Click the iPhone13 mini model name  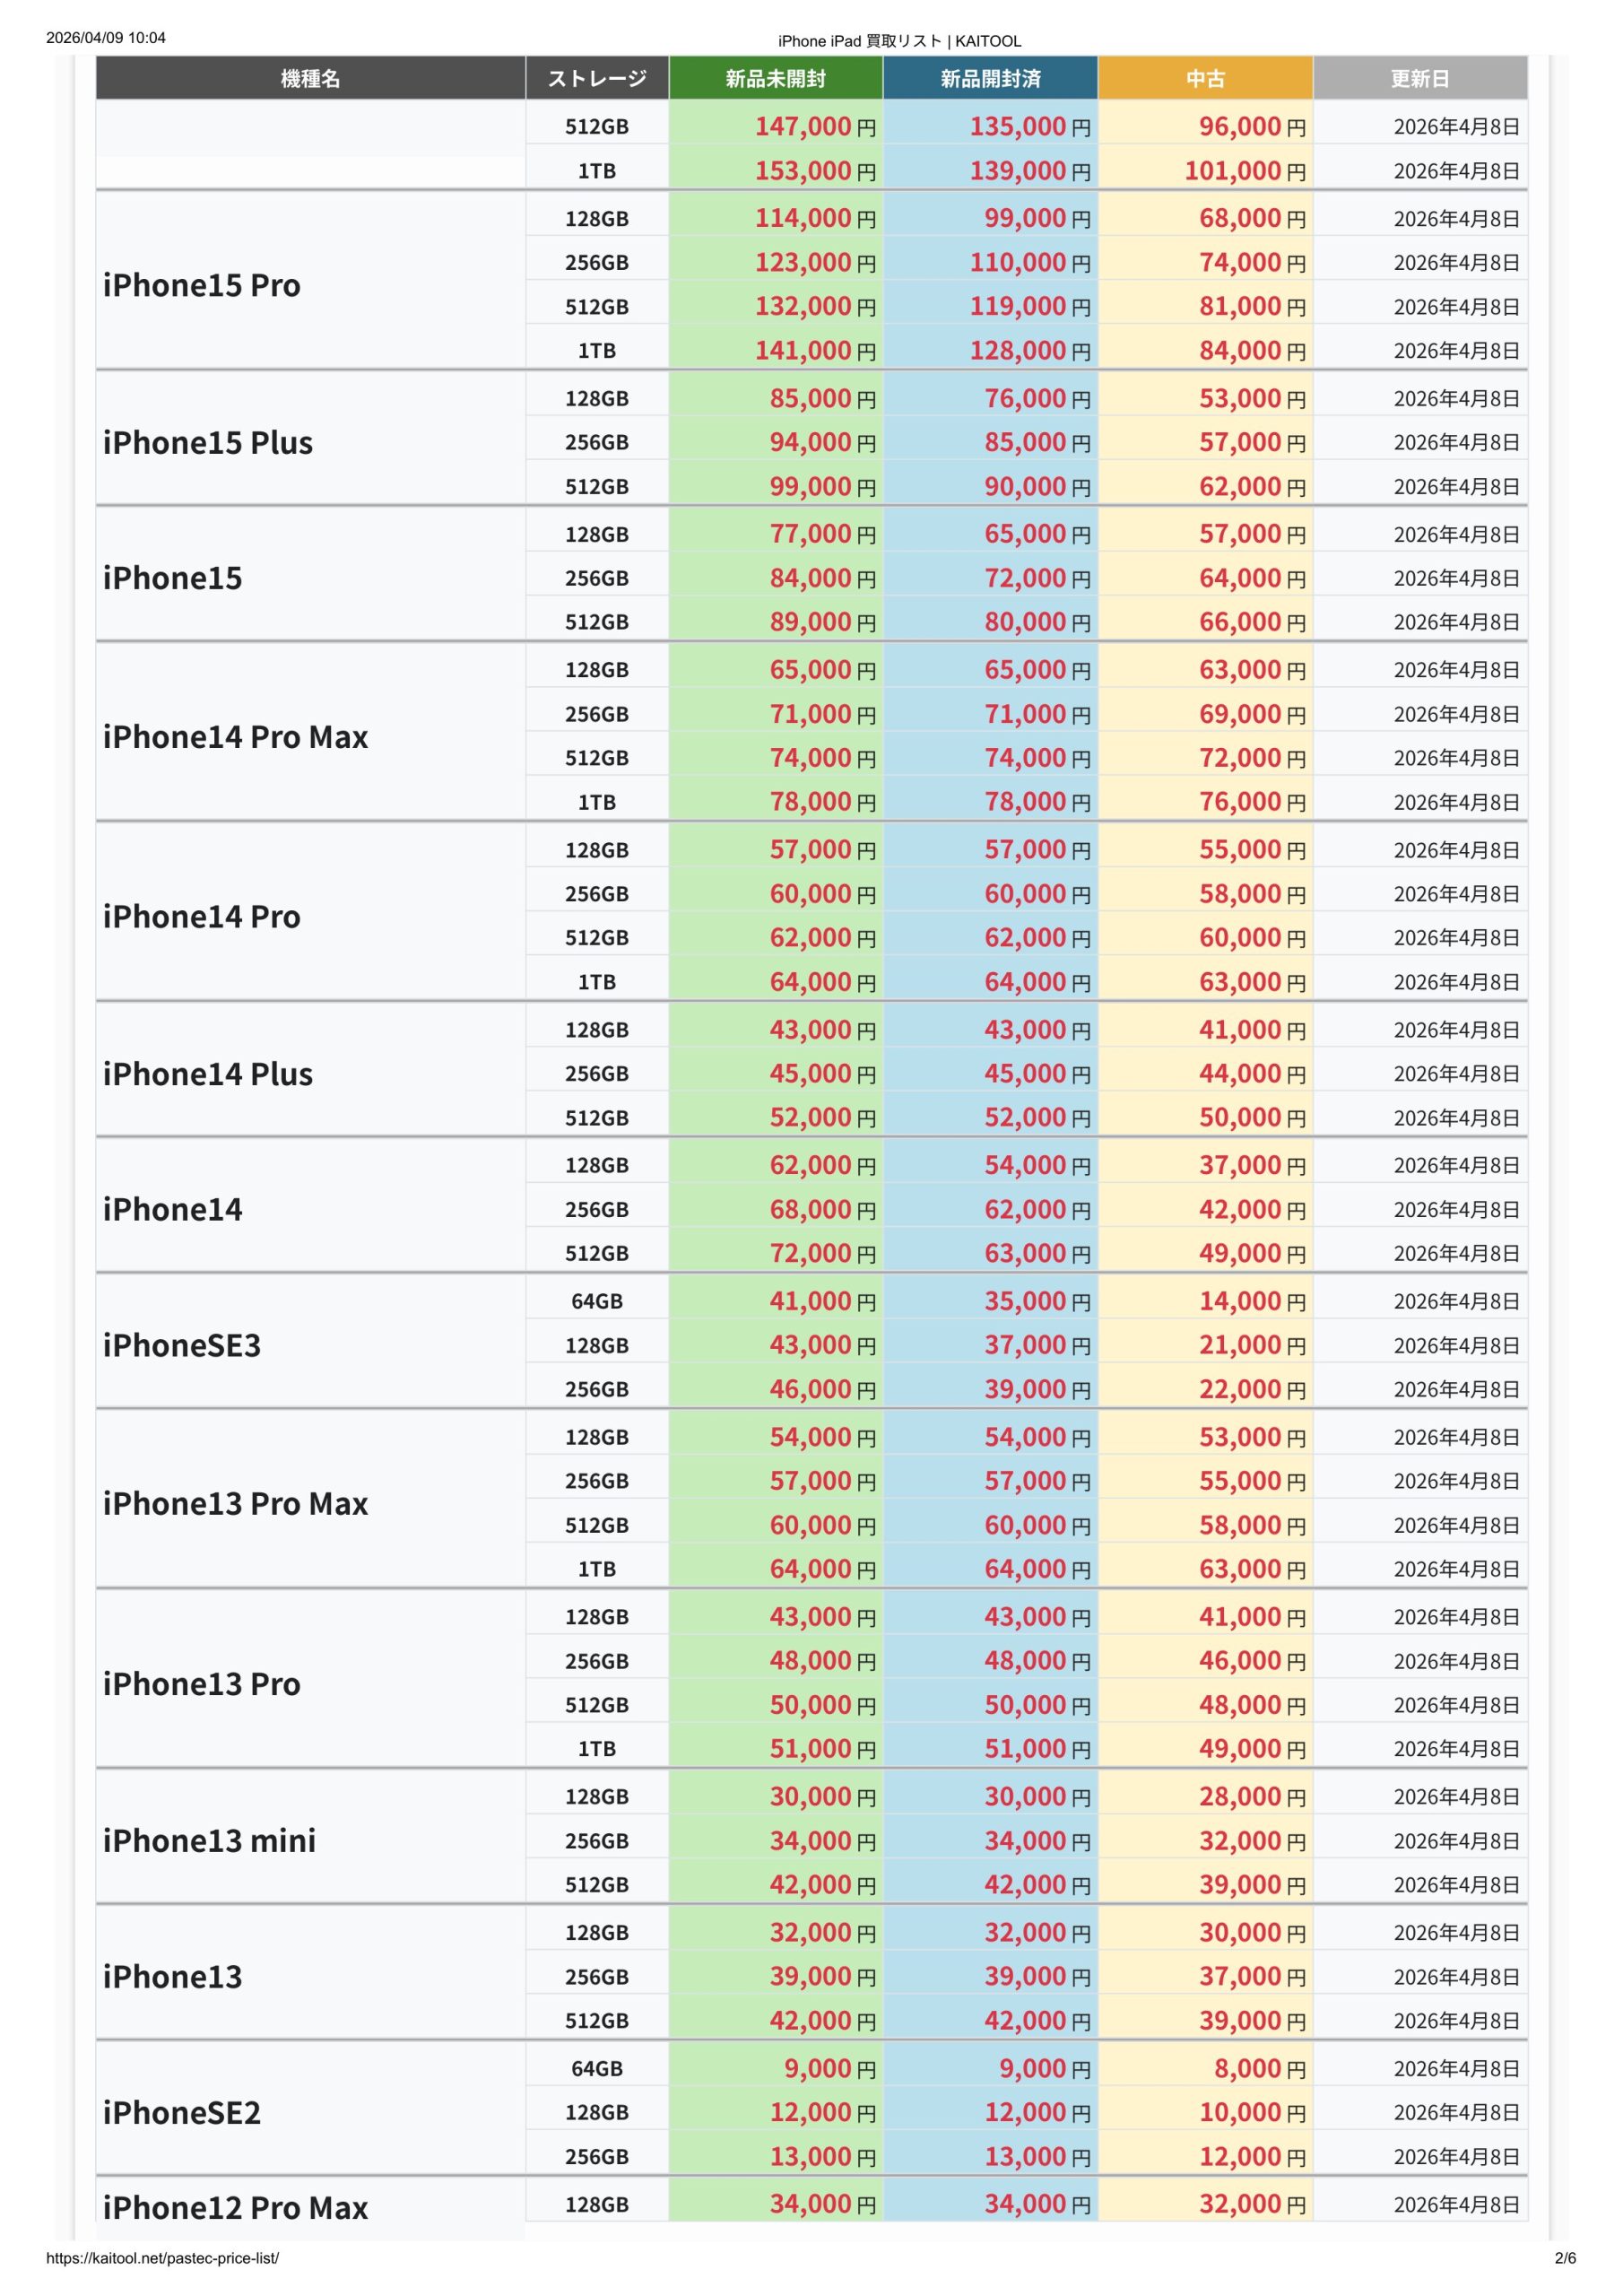[x=209, y=1840]
